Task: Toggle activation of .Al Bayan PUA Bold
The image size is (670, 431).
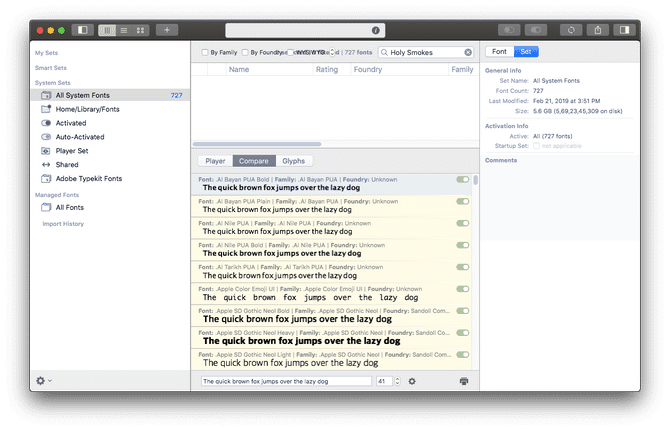Action: (463, 179)
